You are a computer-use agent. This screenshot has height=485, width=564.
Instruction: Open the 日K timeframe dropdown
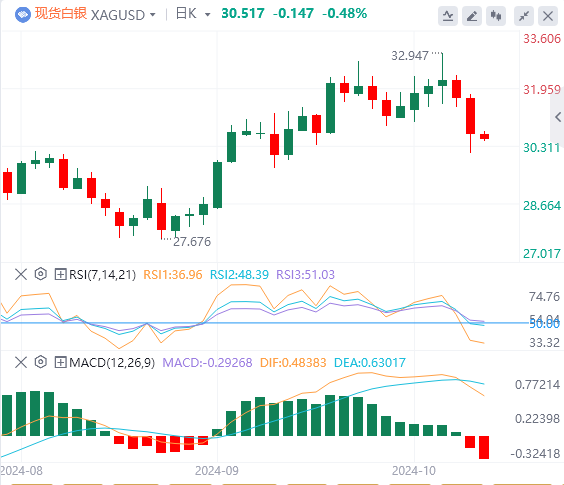click(207, 15)
